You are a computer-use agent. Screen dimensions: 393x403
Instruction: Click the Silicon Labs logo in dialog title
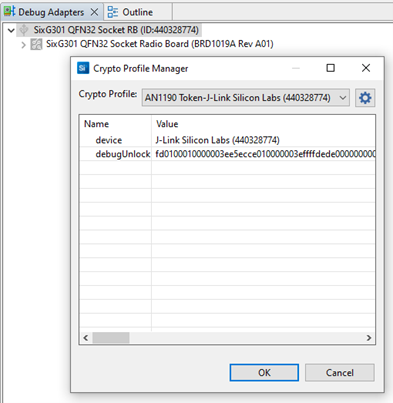[x=83, y=68]
